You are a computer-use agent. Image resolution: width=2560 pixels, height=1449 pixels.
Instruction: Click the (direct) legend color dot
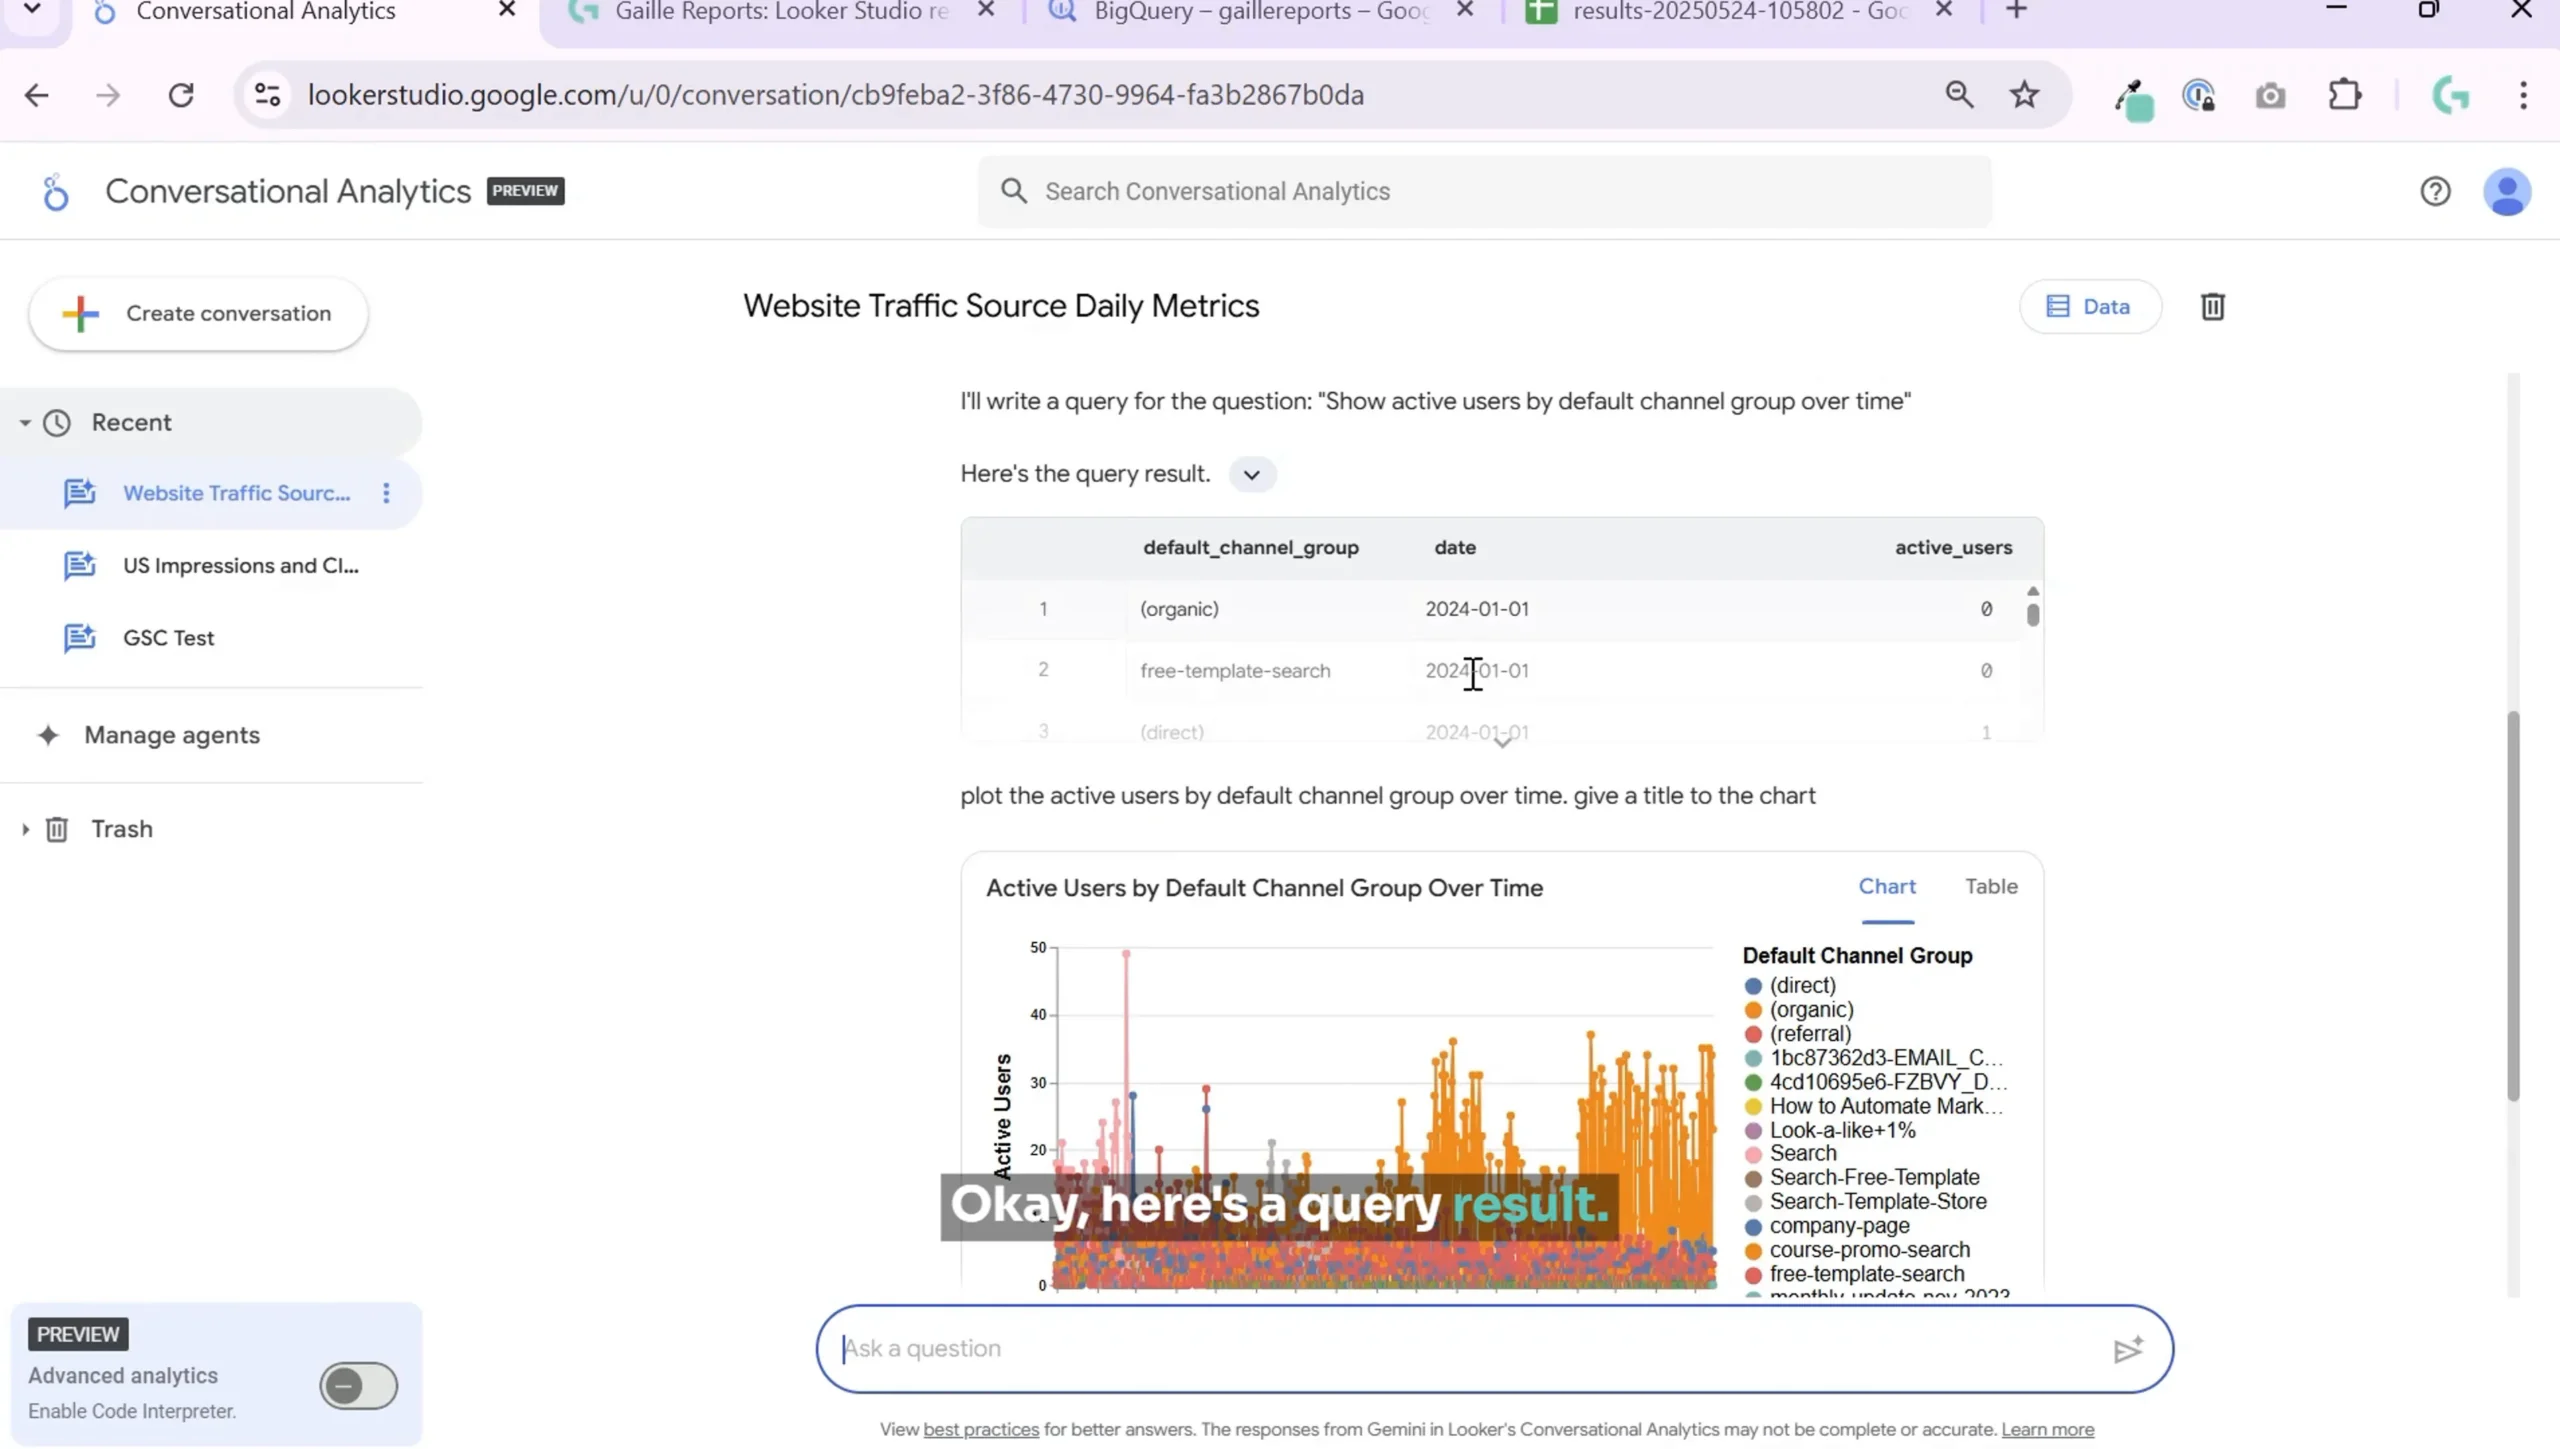click(x=1752, y=986)
